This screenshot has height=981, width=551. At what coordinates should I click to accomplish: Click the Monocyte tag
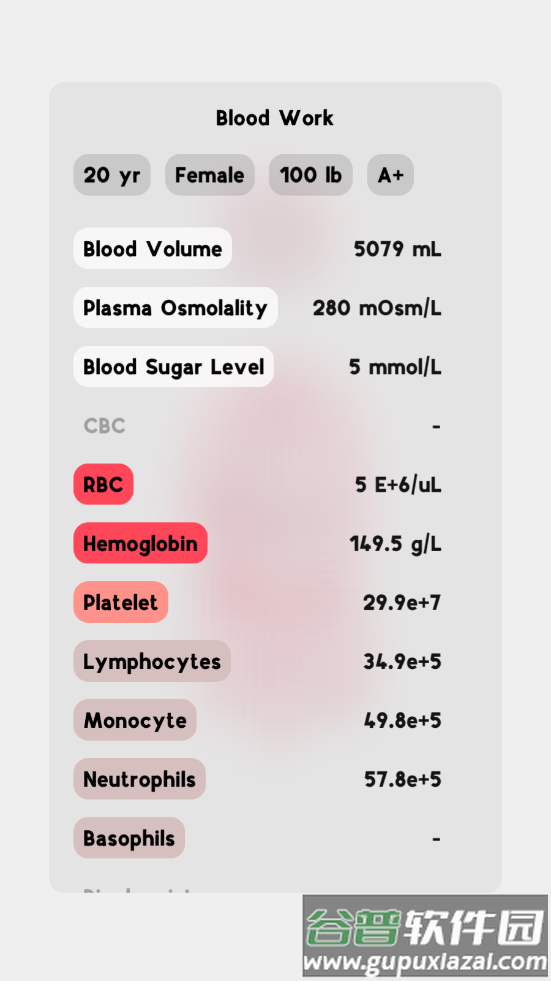pyautogui.click(x=135, y=720)
